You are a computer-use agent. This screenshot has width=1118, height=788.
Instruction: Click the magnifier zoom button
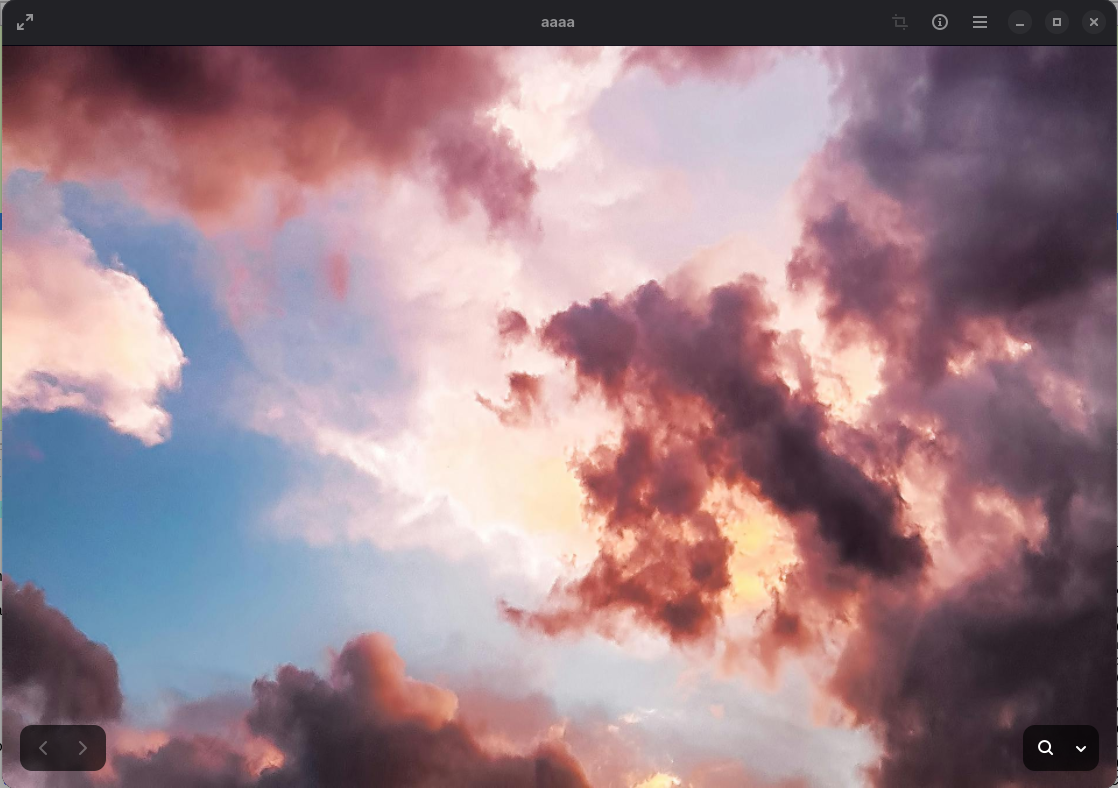[x=1045, y=748]
